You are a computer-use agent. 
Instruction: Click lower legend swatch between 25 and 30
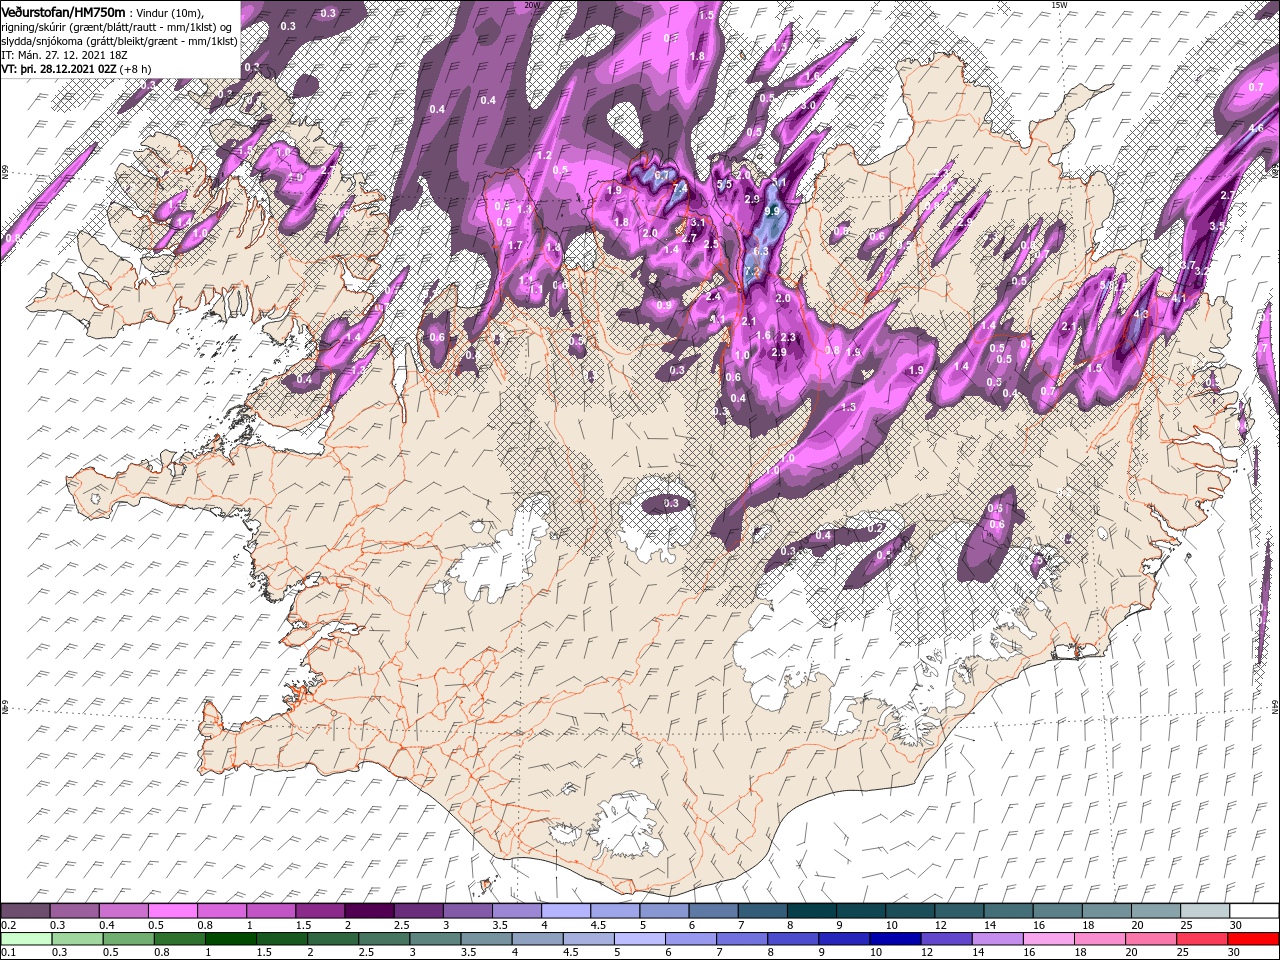coord(1202,939)
